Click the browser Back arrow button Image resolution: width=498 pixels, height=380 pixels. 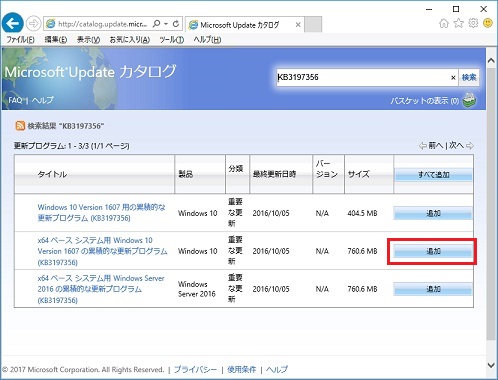[12, 23]
